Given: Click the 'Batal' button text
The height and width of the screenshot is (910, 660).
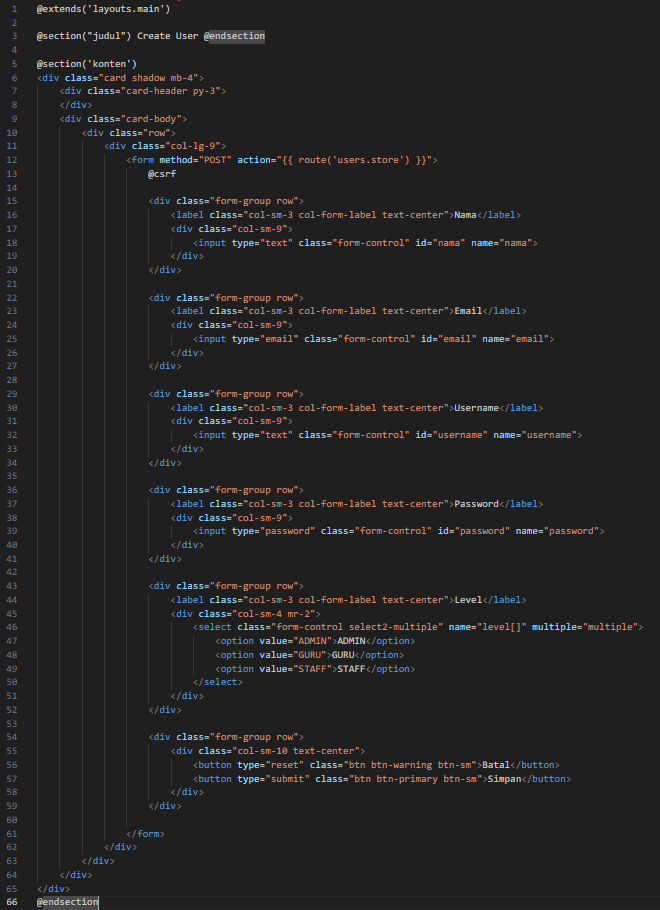Looking at the screenshot, I should tap(496, 765).
